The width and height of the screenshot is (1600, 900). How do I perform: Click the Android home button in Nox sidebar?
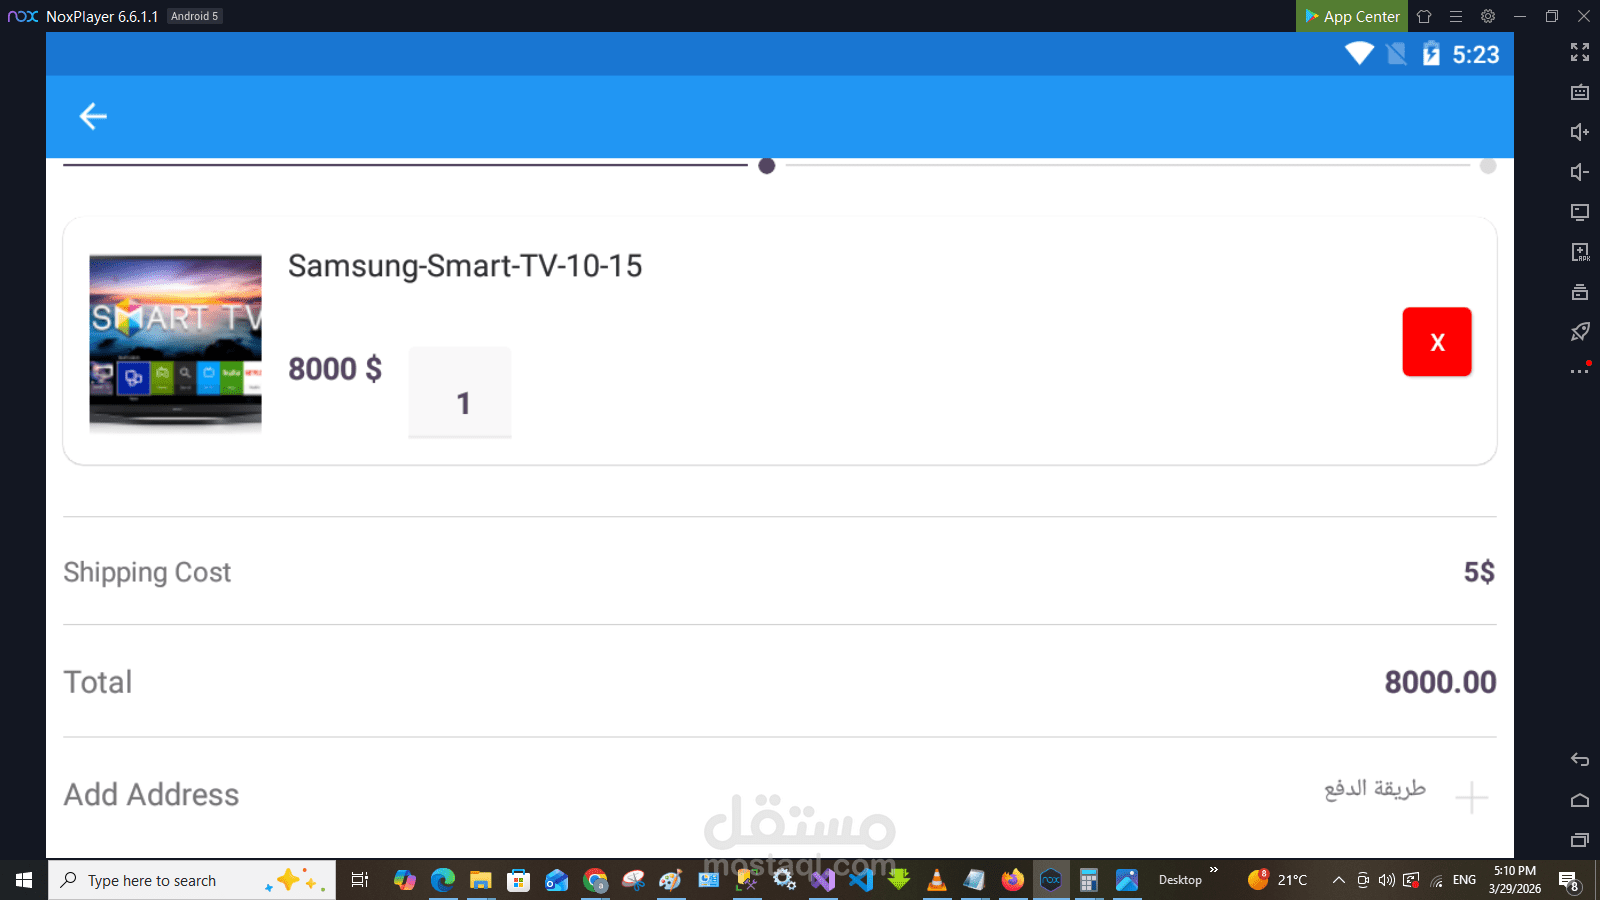1580,800
